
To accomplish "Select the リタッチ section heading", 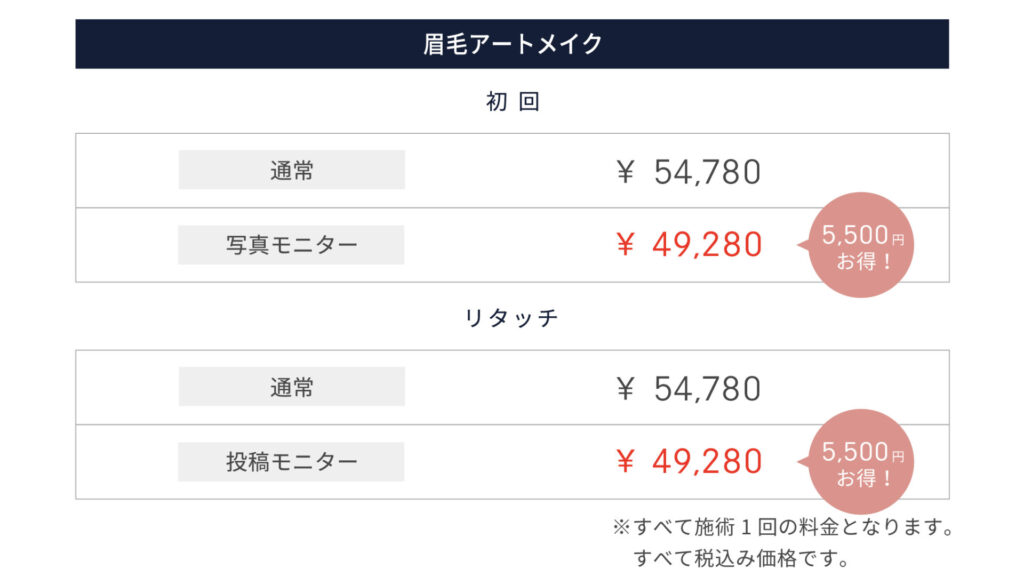I will pos(512,318).
